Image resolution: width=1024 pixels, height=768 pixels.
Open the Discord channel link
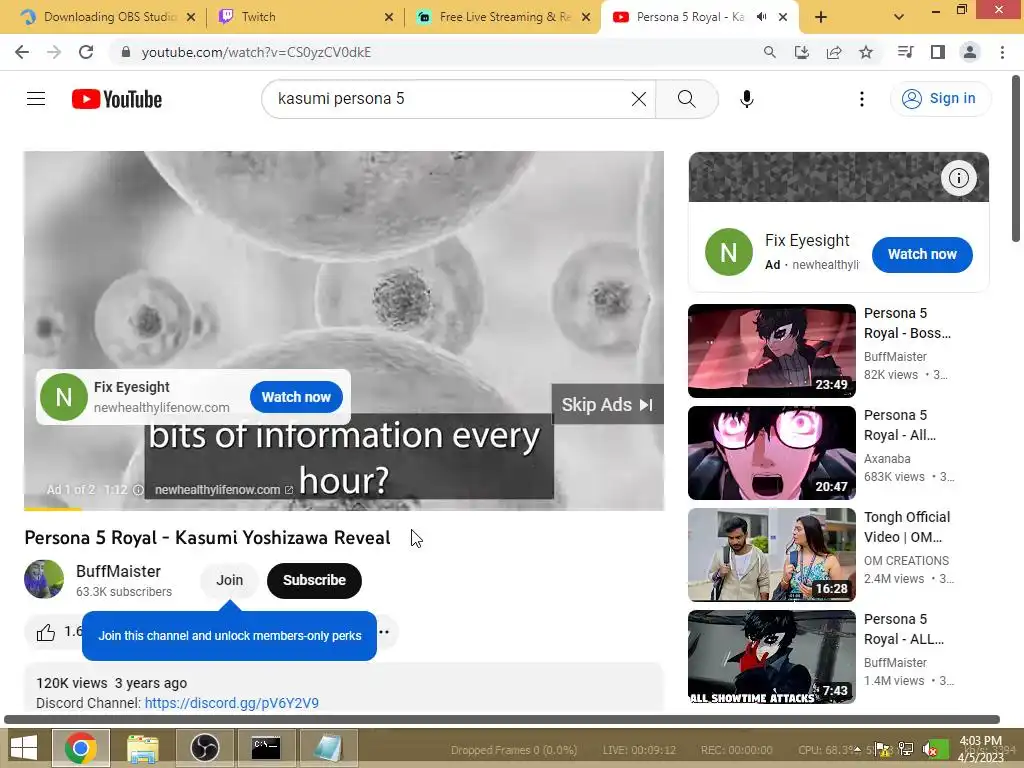point(232,703)
